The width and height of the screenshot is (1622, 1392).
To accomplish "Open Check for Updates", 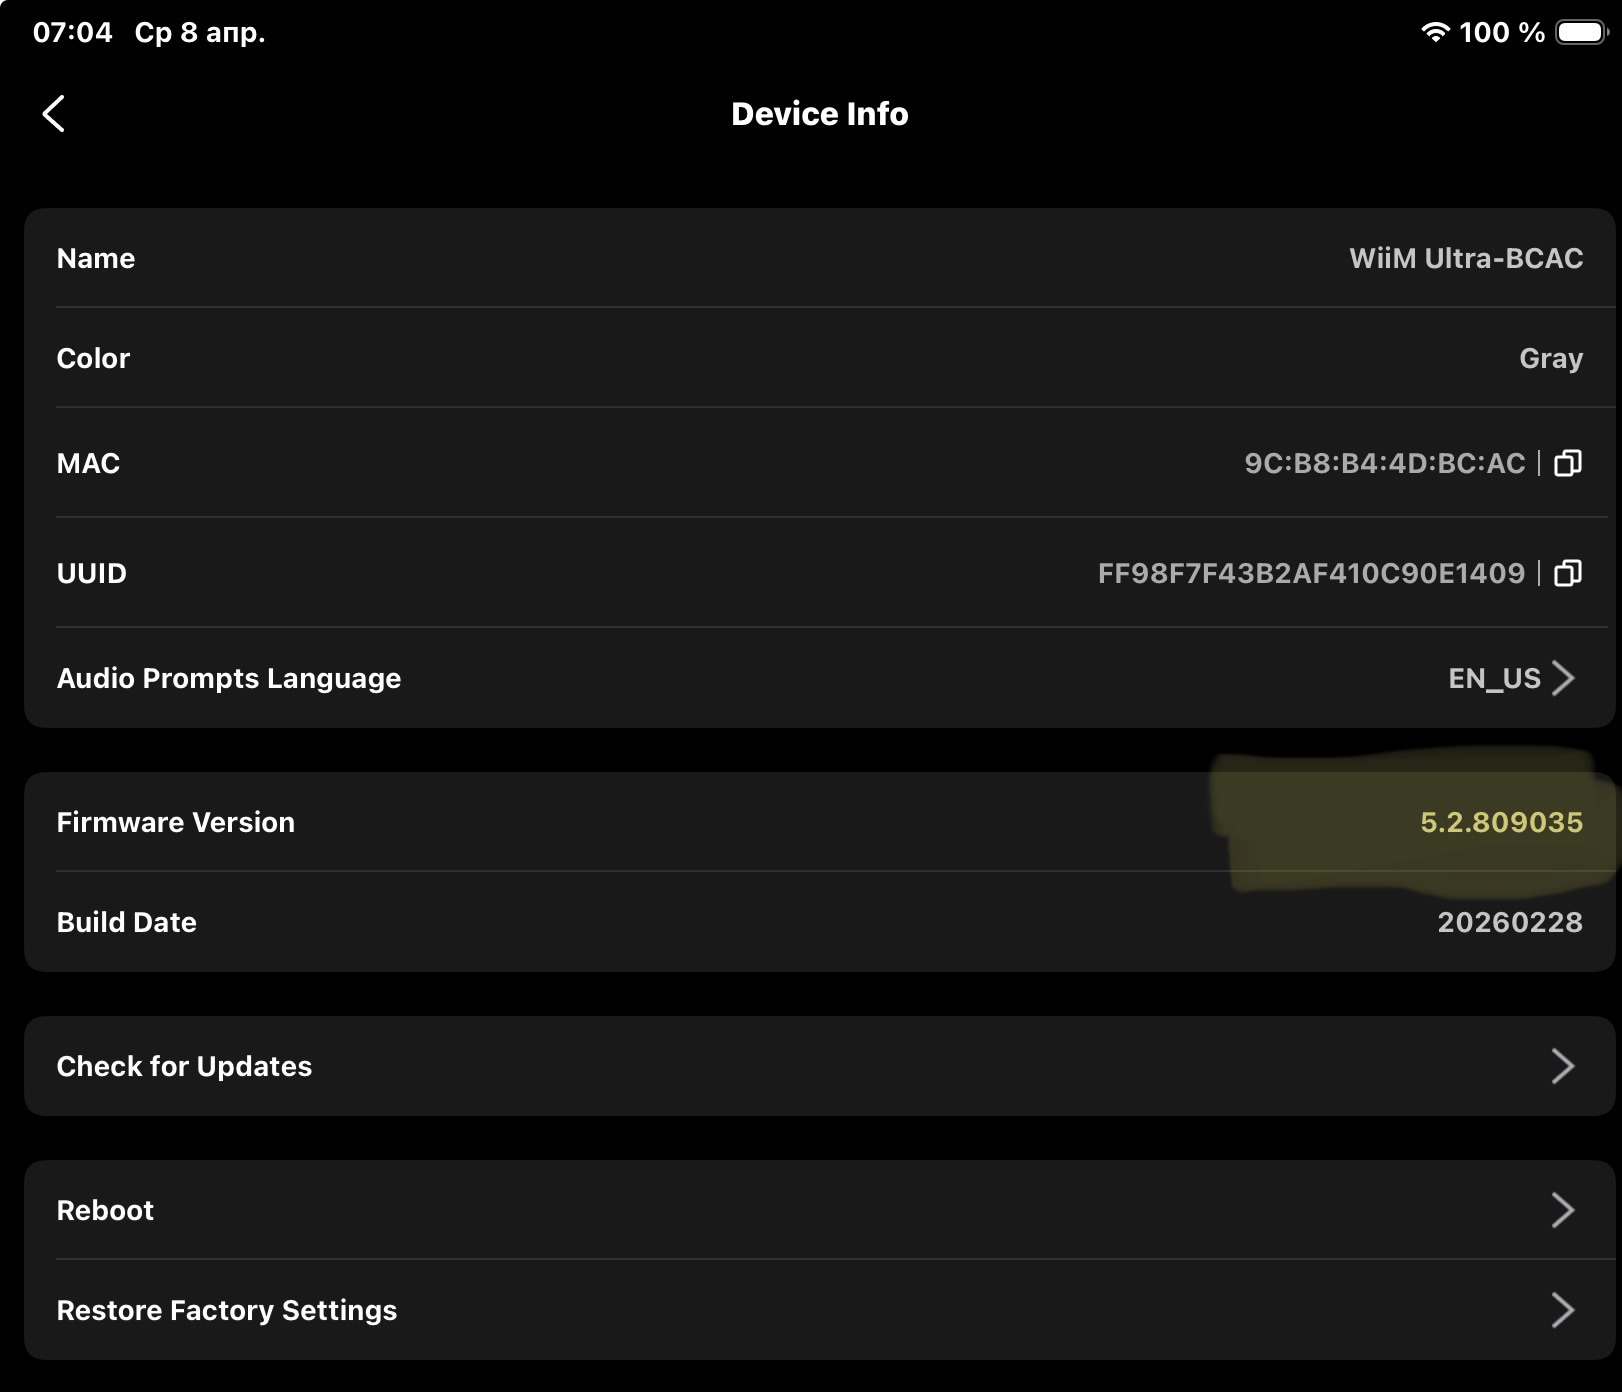I will [x=185, y=1066].
